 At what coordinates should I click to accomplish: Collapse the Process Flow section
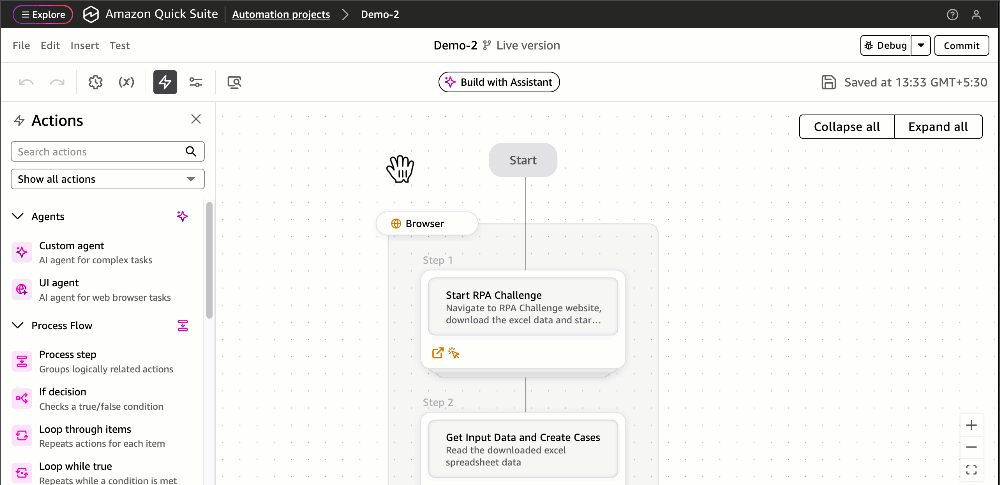(17, 325)
